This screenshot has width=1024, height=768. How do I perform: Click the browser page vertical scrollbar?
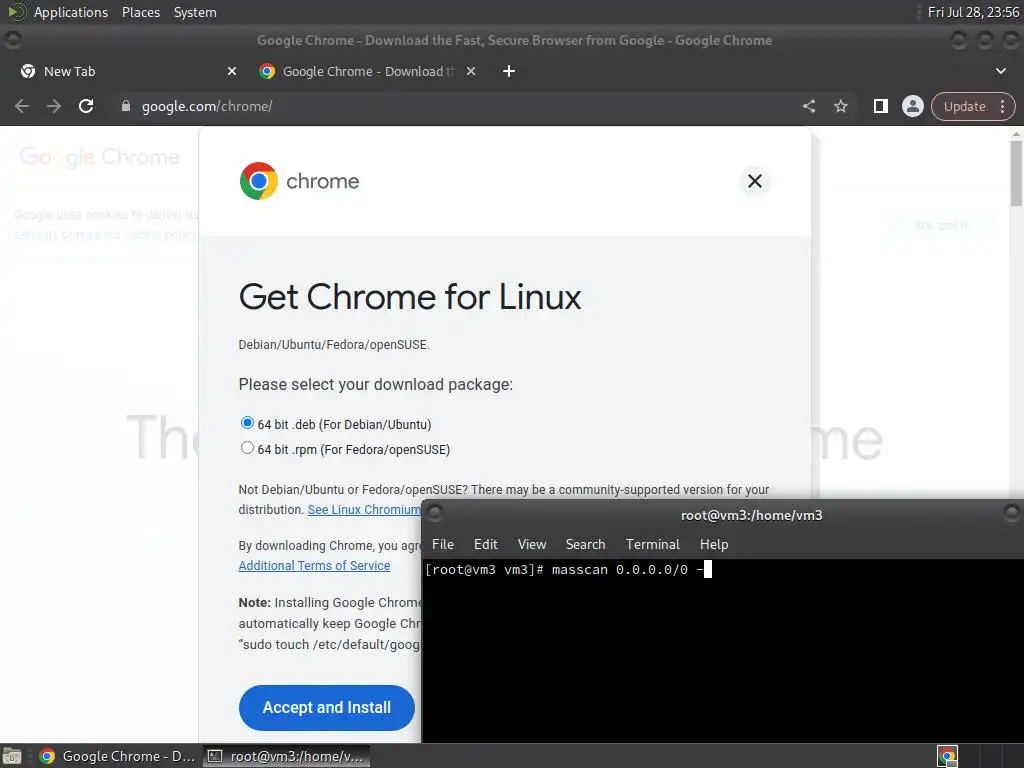click(1016, 173)
